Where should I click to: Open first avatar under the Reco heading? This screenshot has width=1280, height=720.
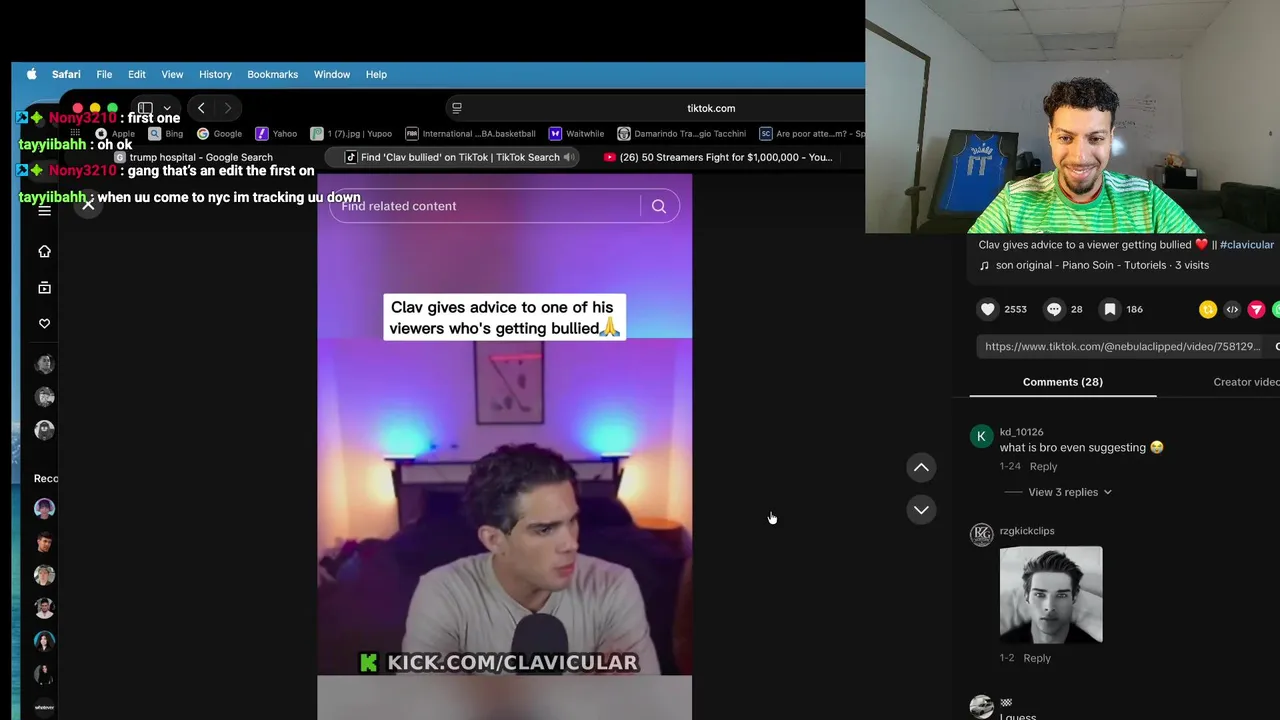point(44,509)
